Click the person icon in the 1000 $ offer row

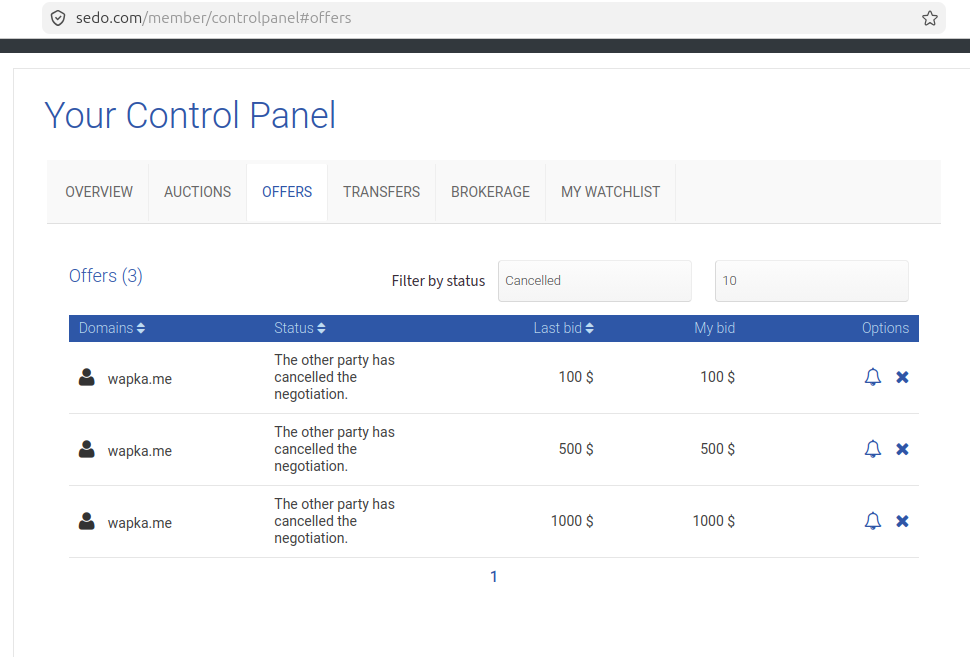pyautogui.click(x=87, y=521)
